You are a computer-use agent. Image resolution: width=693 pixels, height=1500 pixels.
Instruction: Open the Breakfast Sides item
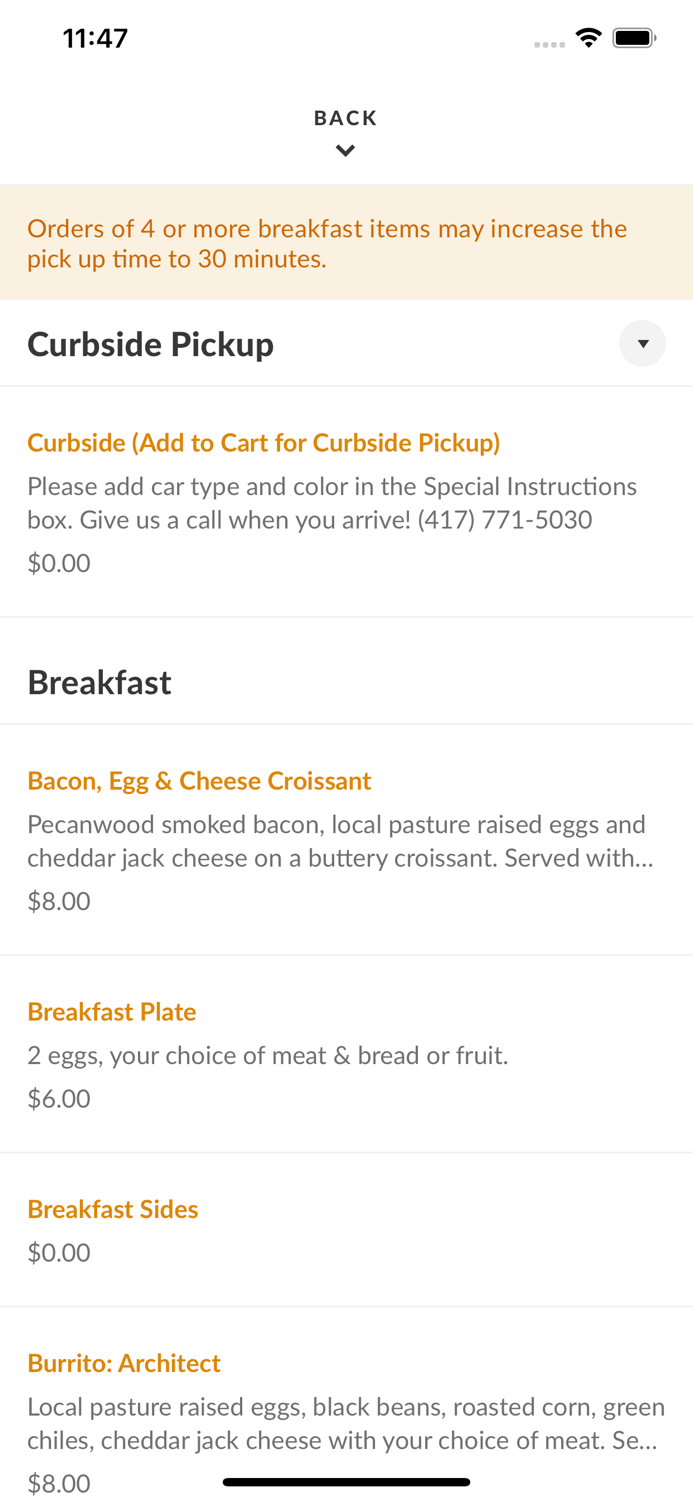tap(112, 1209)
